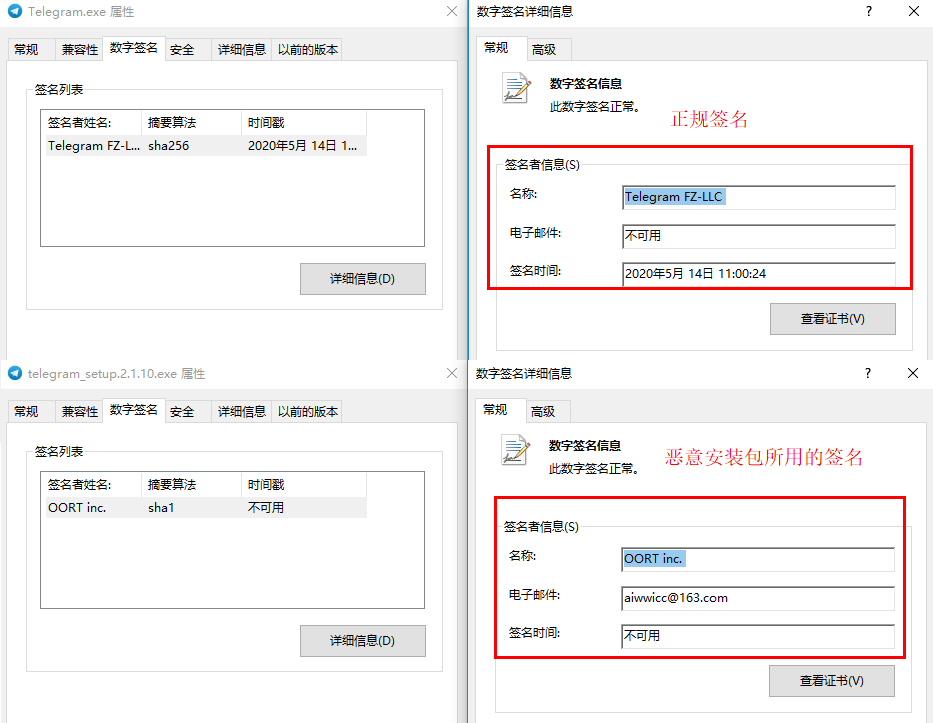Click email field aiwwicc@163.com
Screen dimensions: 933x723
tap(757, 597)
